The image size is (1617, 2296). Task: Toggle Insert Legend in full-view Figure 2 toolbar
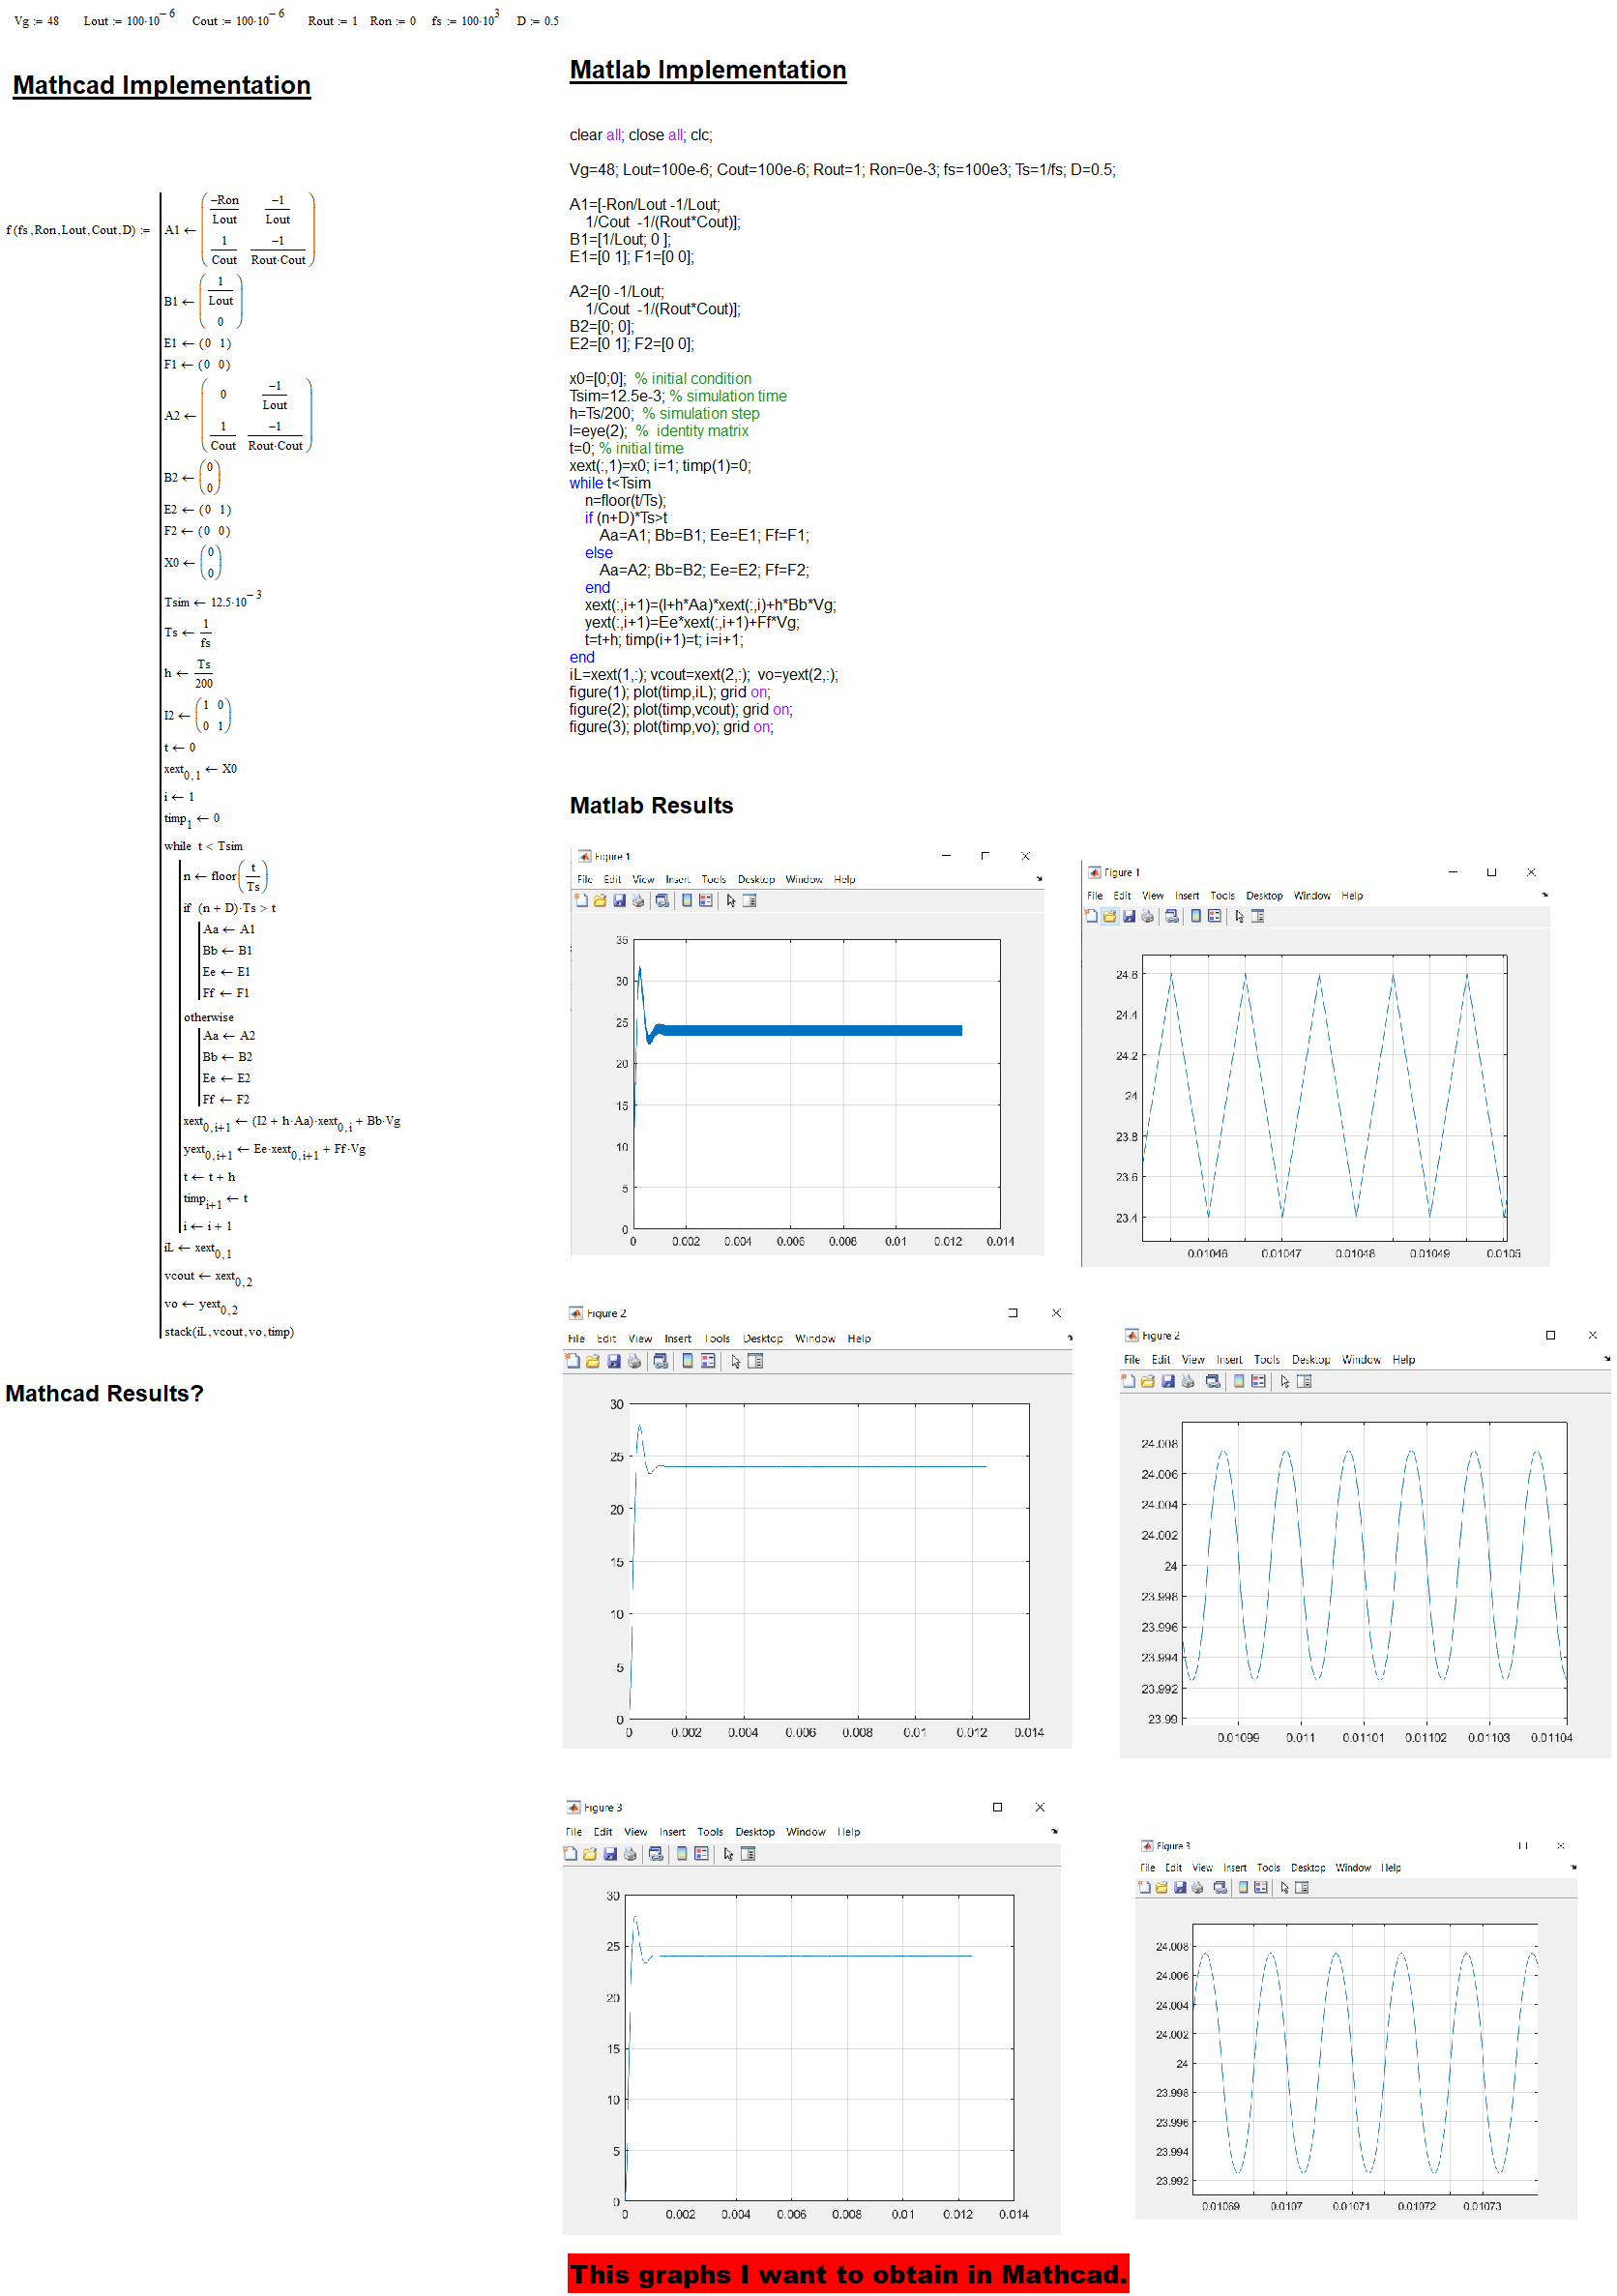(x=708, y=1361)
